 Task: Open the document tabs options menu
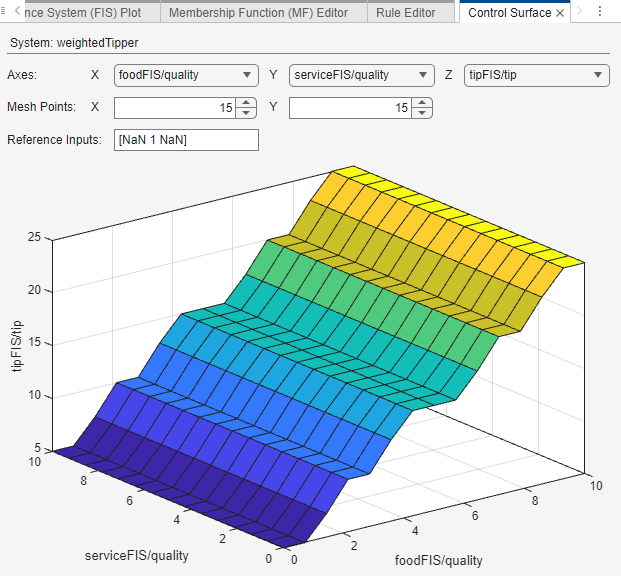pyautogui.click(x=600, y=11)
